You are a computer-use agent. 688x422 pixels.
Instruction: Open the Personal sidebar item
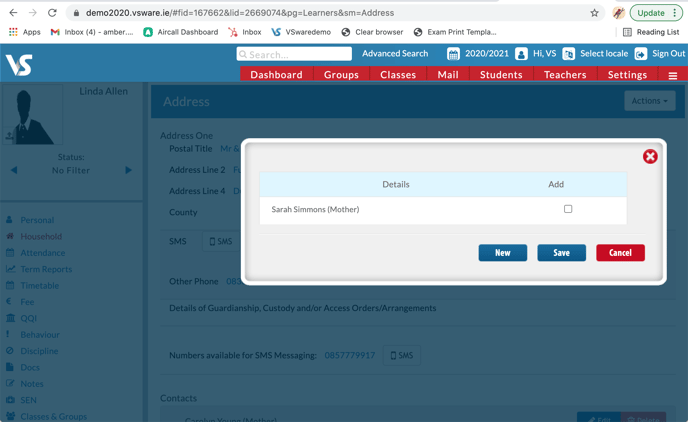point(37,220)
